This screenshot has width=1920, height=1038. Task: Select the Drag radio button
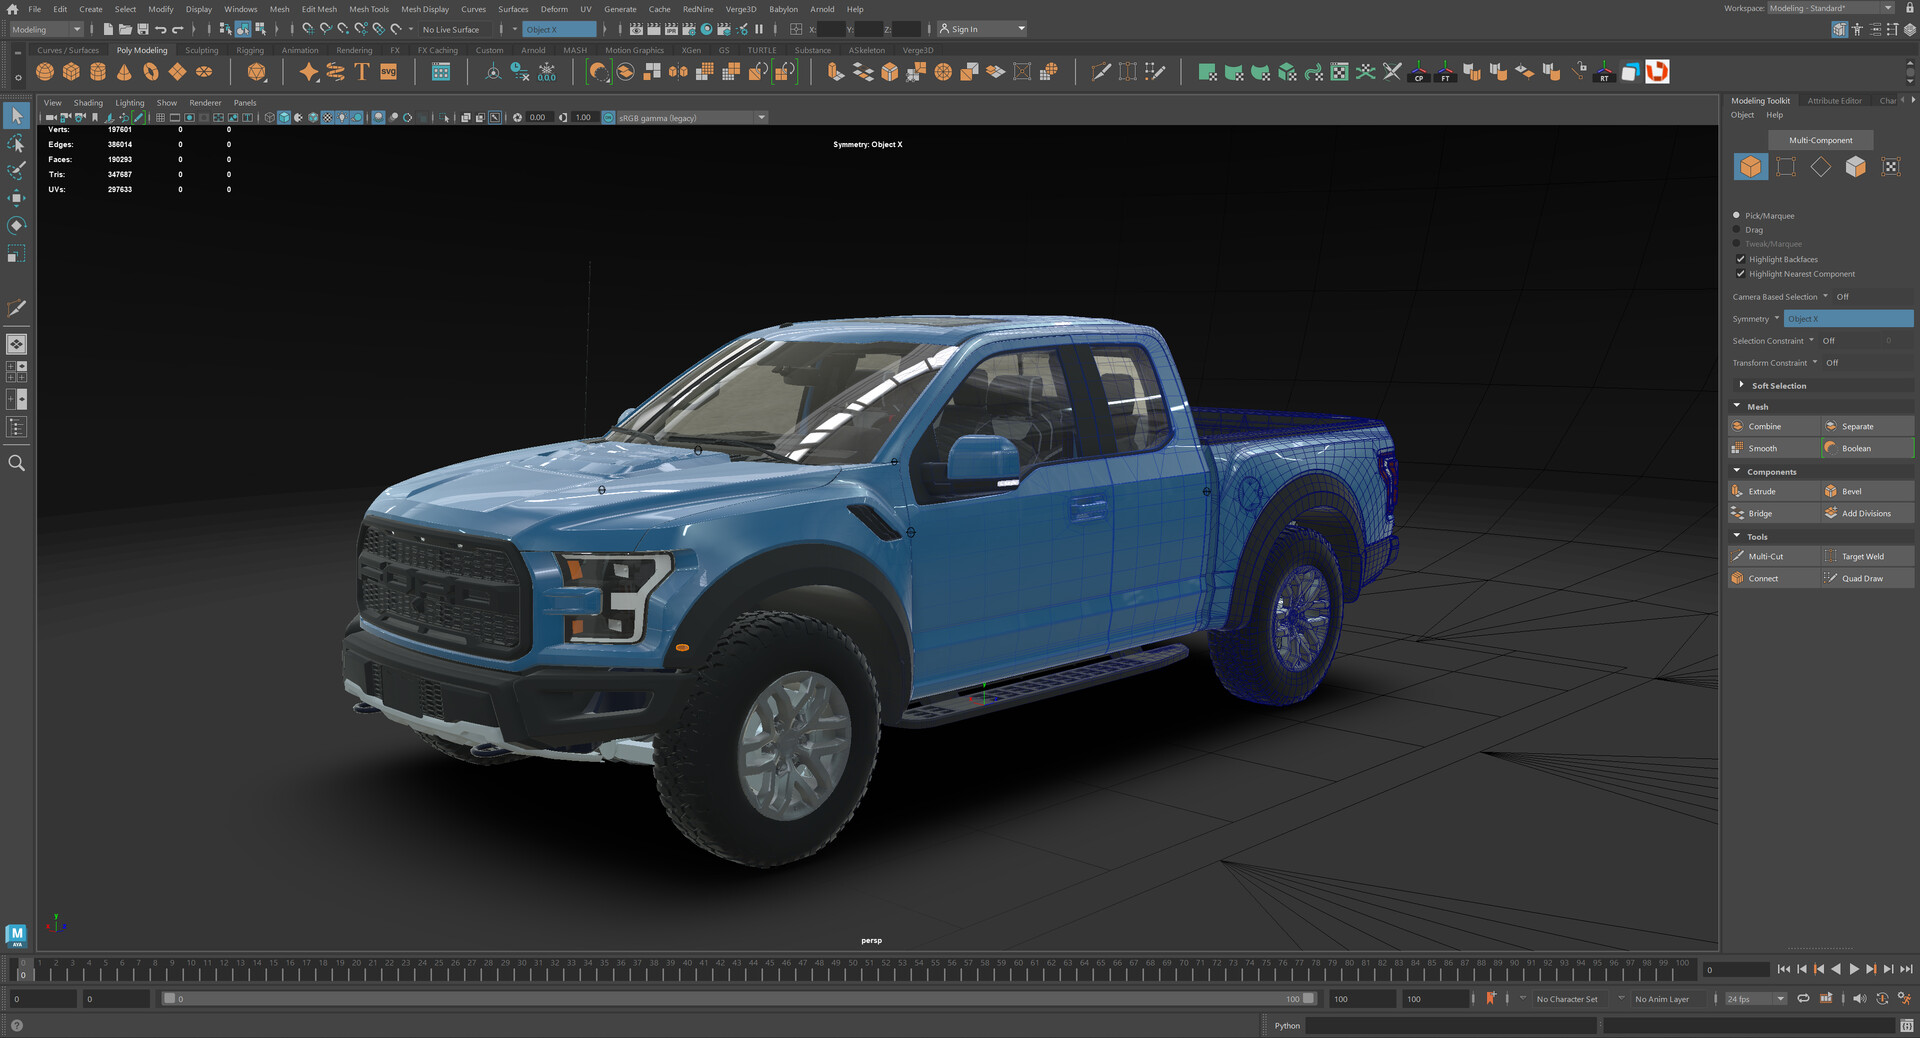tap(1736, 229)
